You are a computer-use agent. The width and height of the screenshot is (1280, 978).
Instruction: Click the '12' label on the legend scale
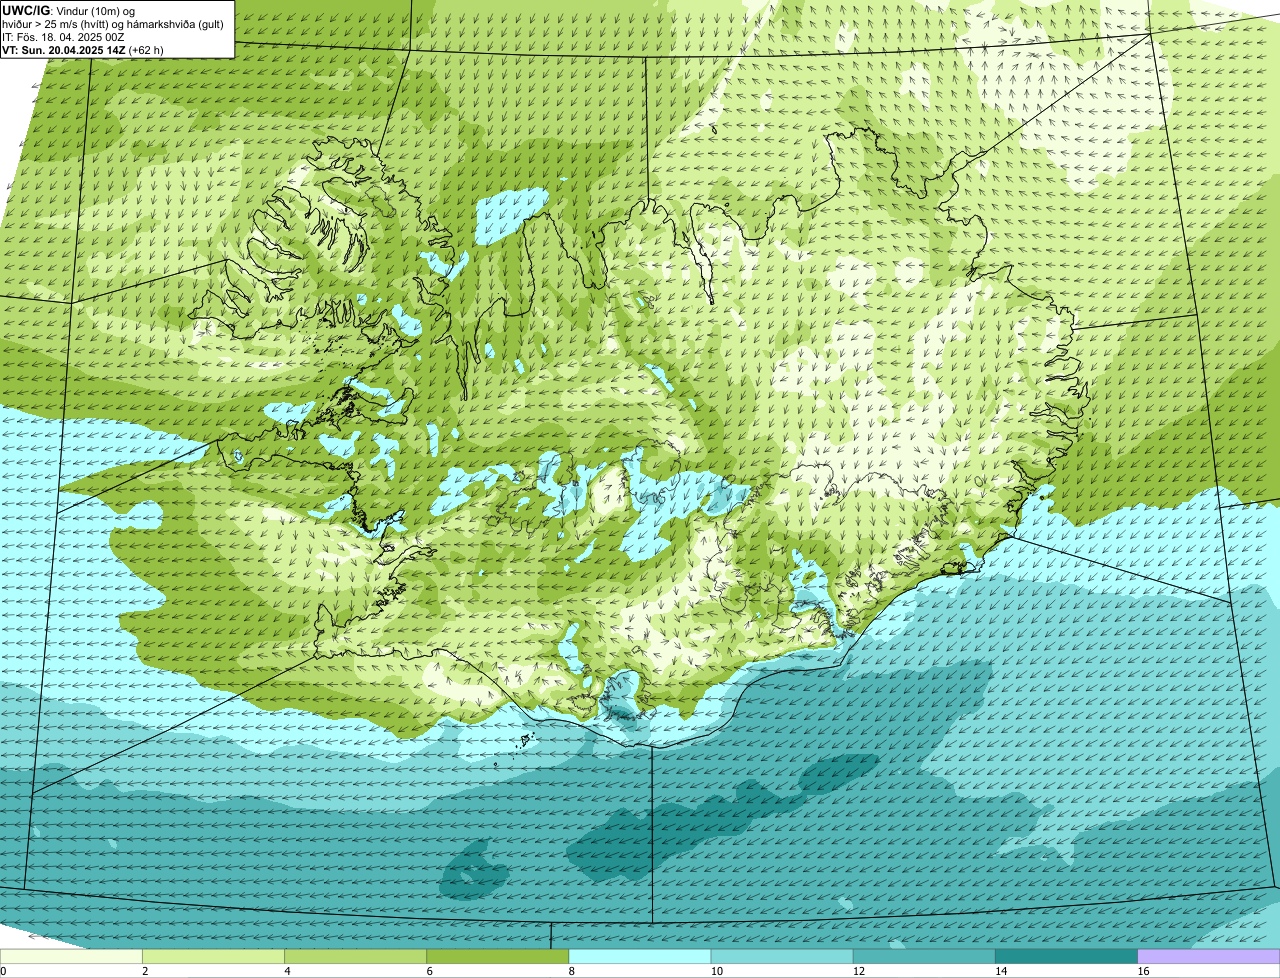click(x=858, y=971)
